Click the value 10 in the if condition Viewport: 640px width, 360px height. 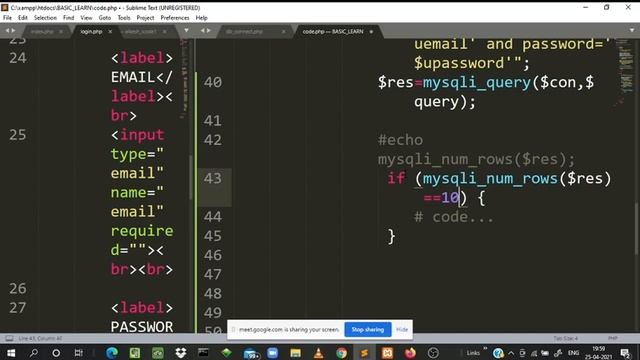[450, 198]
